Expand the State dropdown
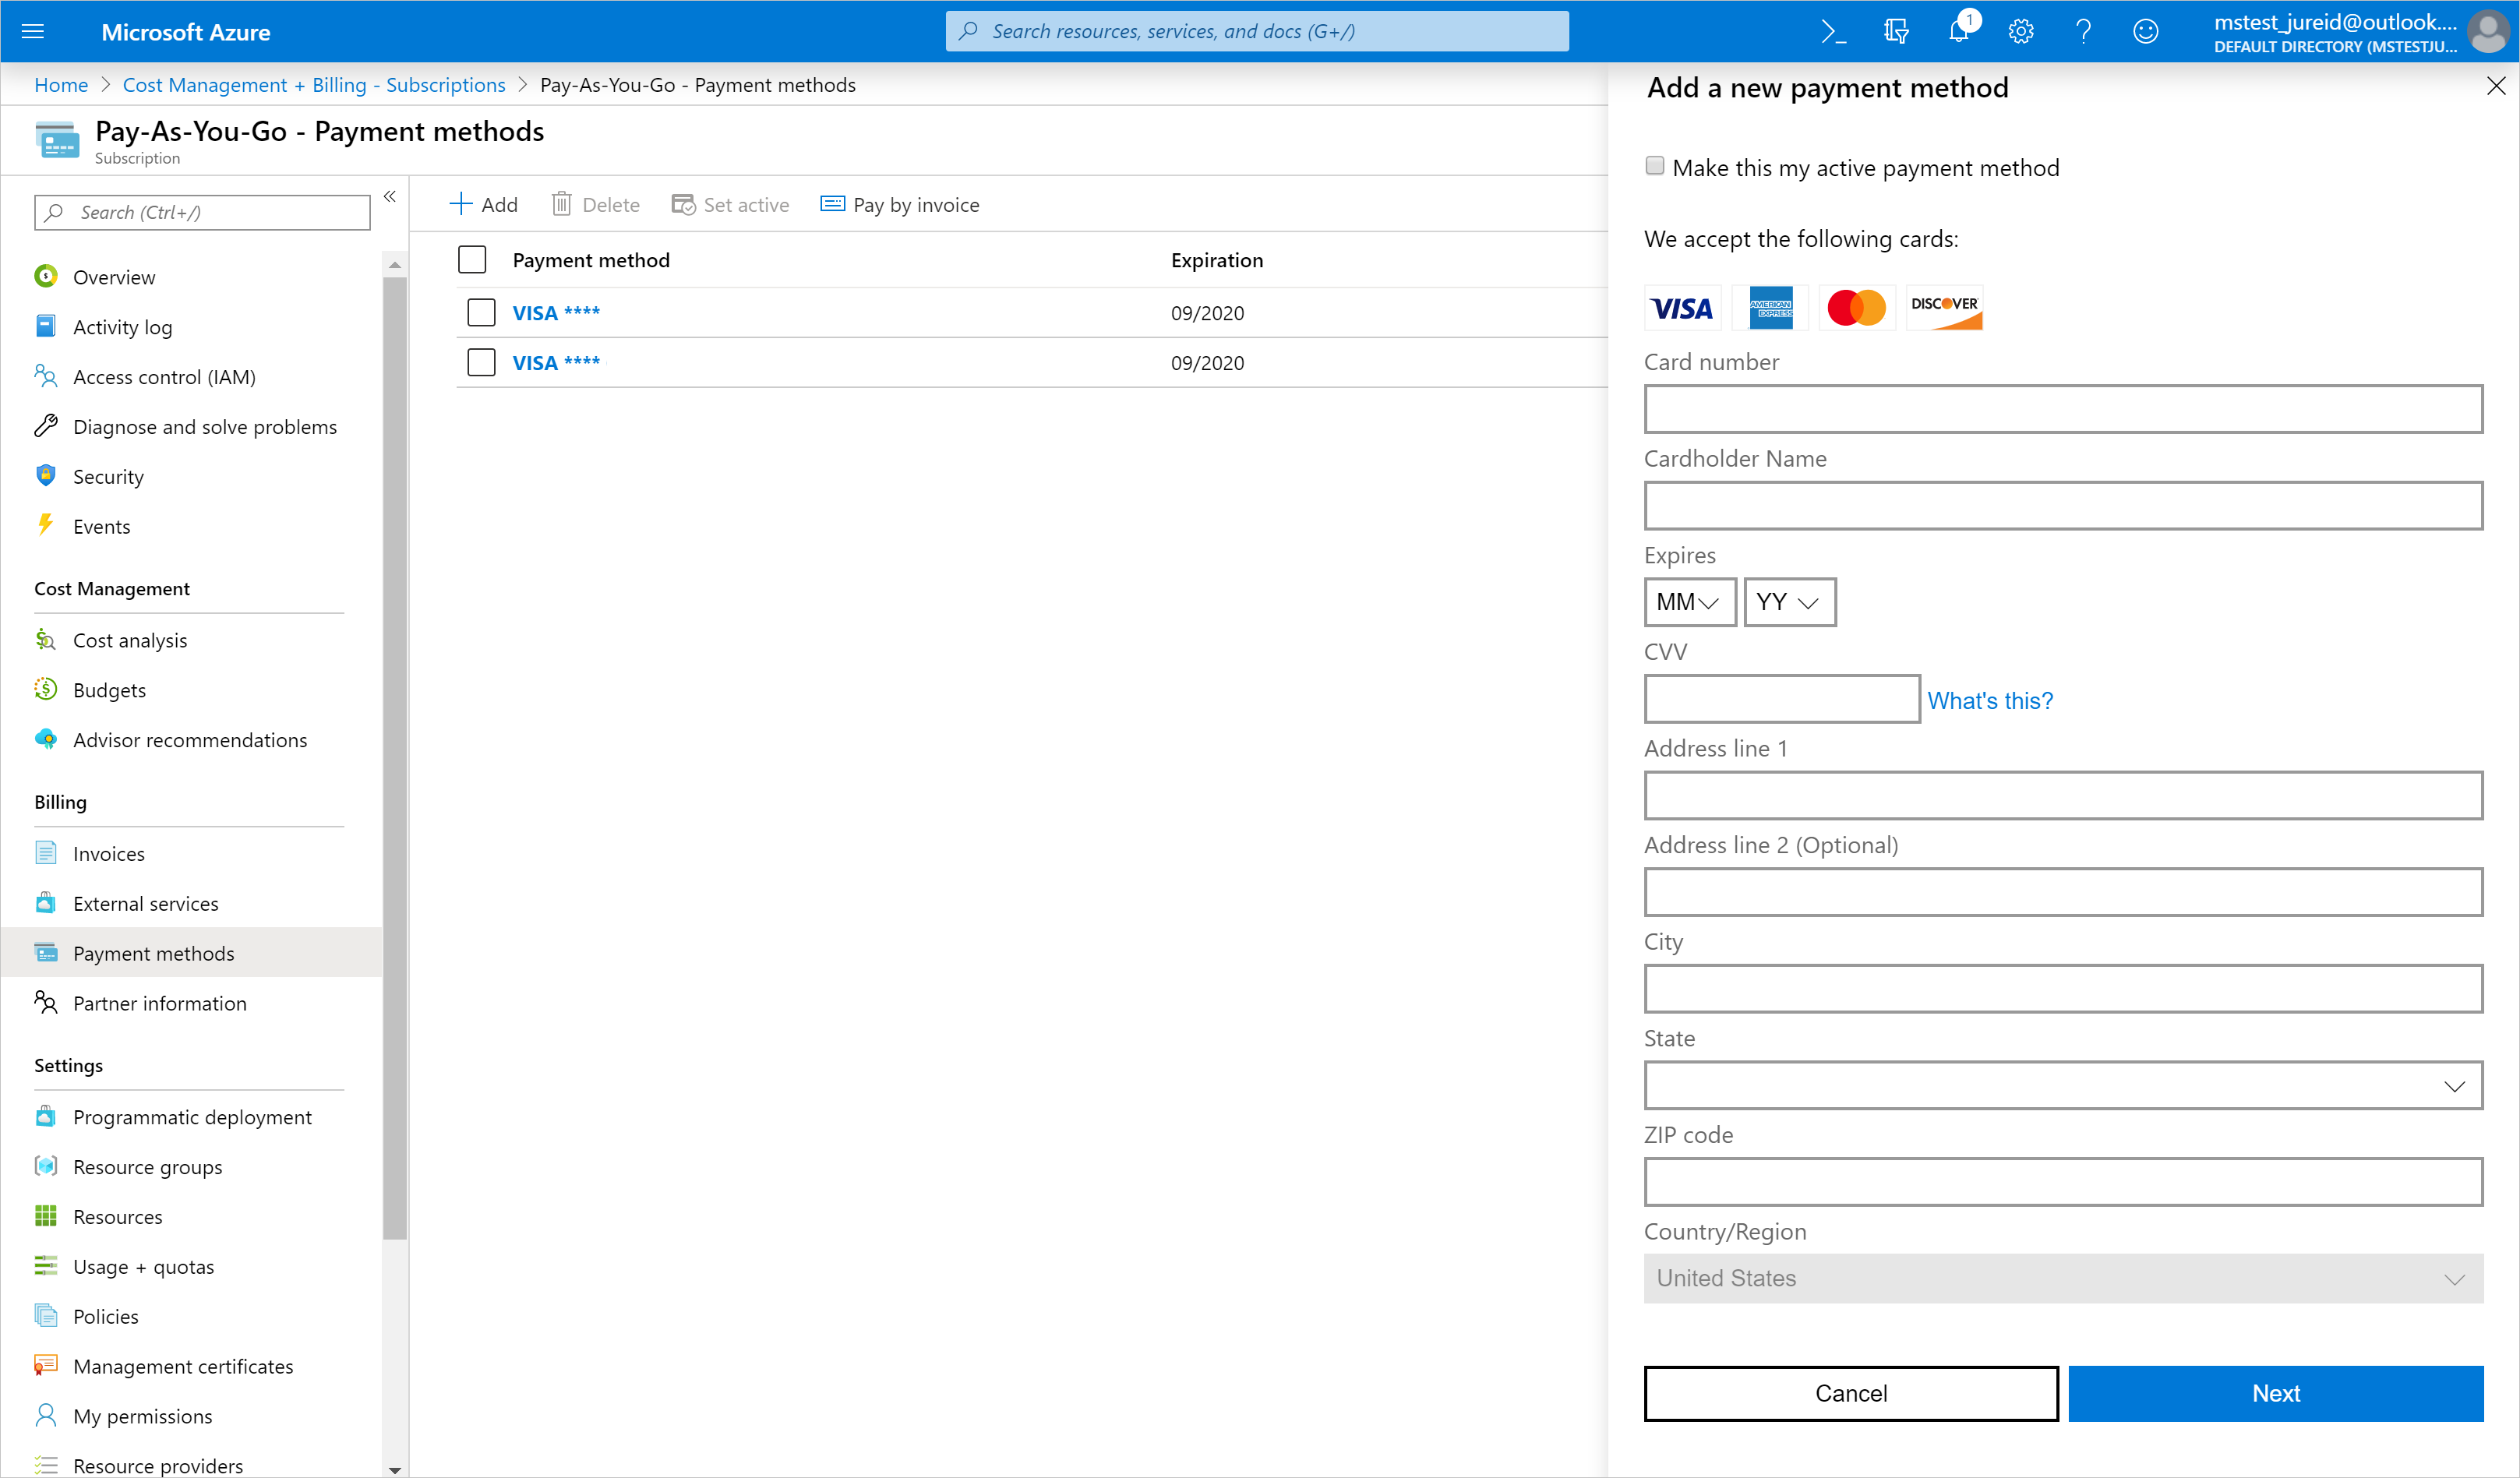The image size is (2520, 1478). click(2062, 1086)
